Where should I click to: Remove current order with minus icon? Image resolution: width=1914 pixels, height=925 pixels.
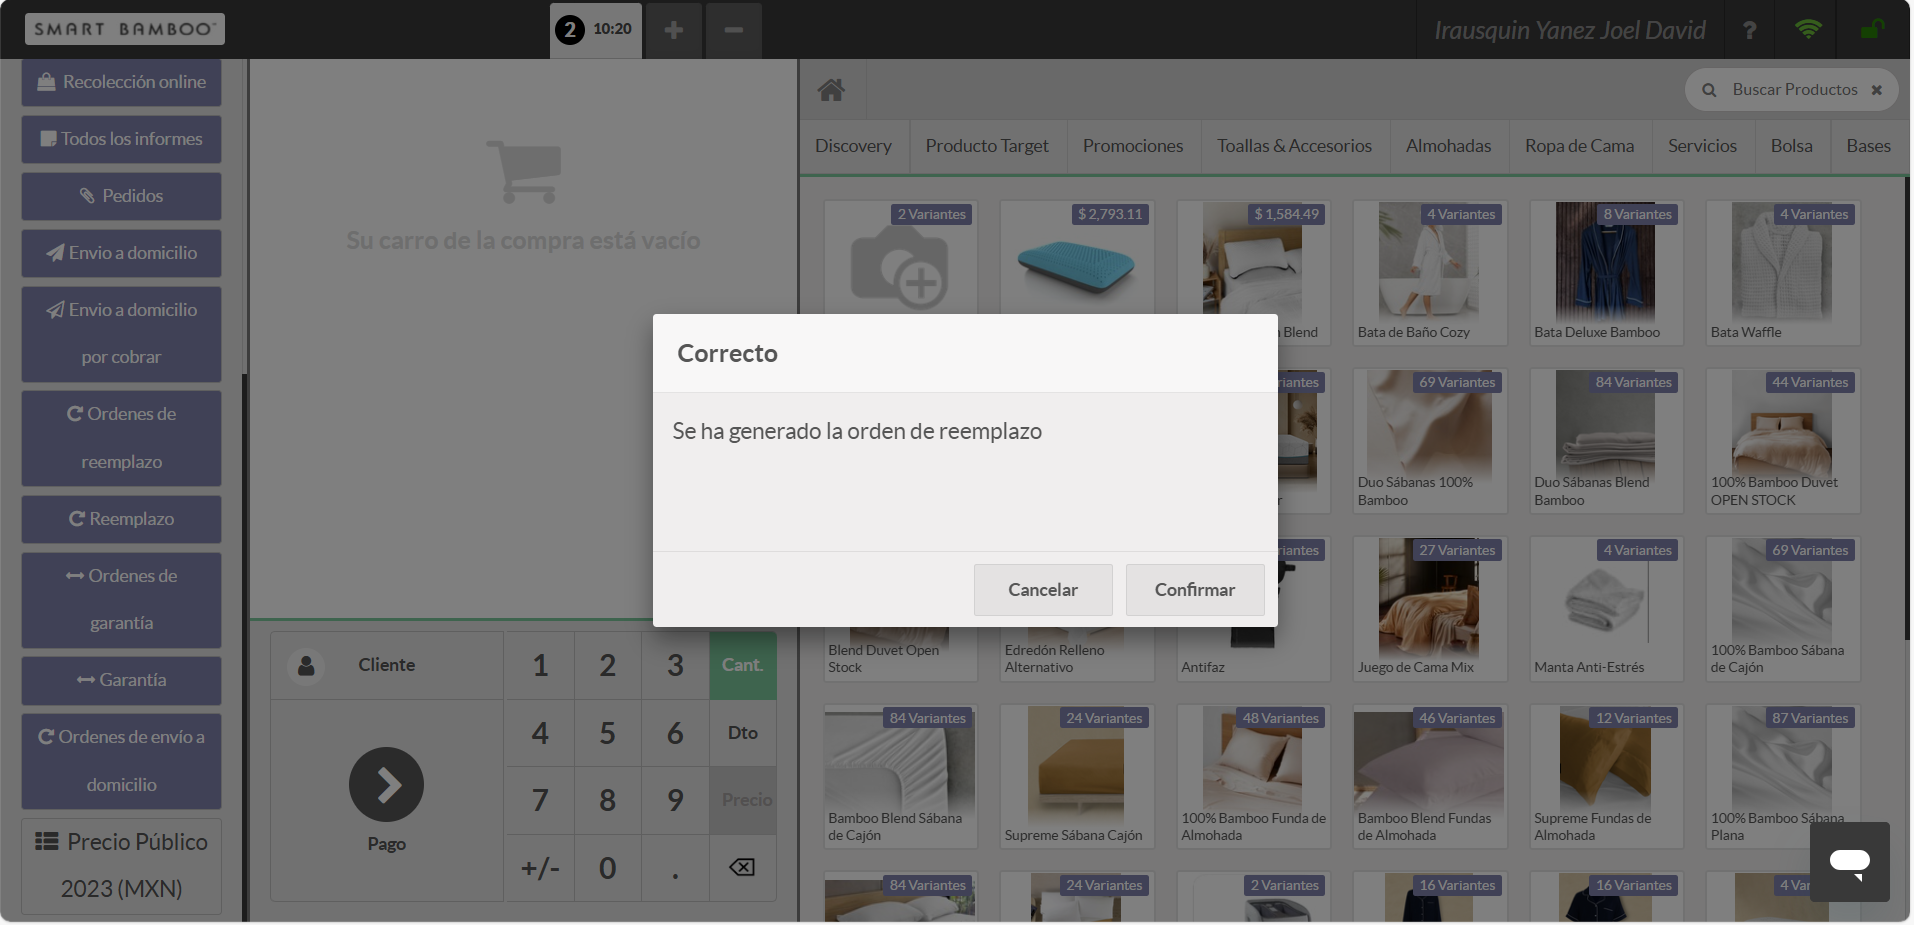(x=734, y=30)
